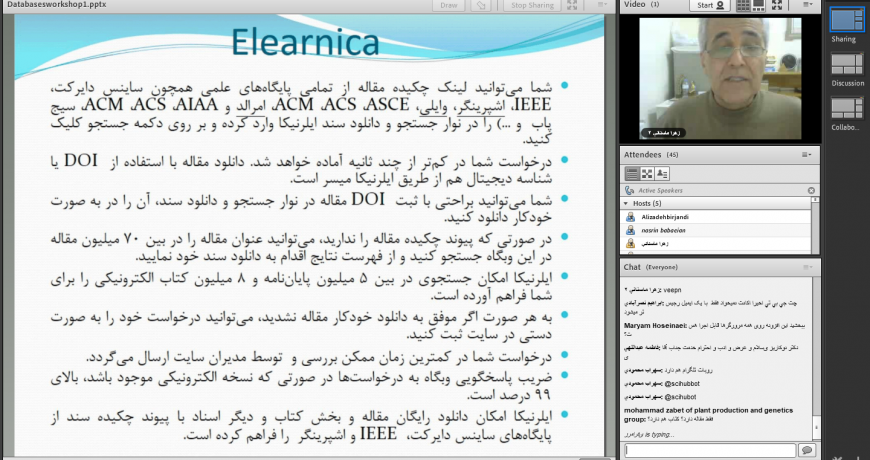The width and height of the screenshot is (870, 460).
Task: Select the Sharing layout thumbnail
Action: pos(846,20)
